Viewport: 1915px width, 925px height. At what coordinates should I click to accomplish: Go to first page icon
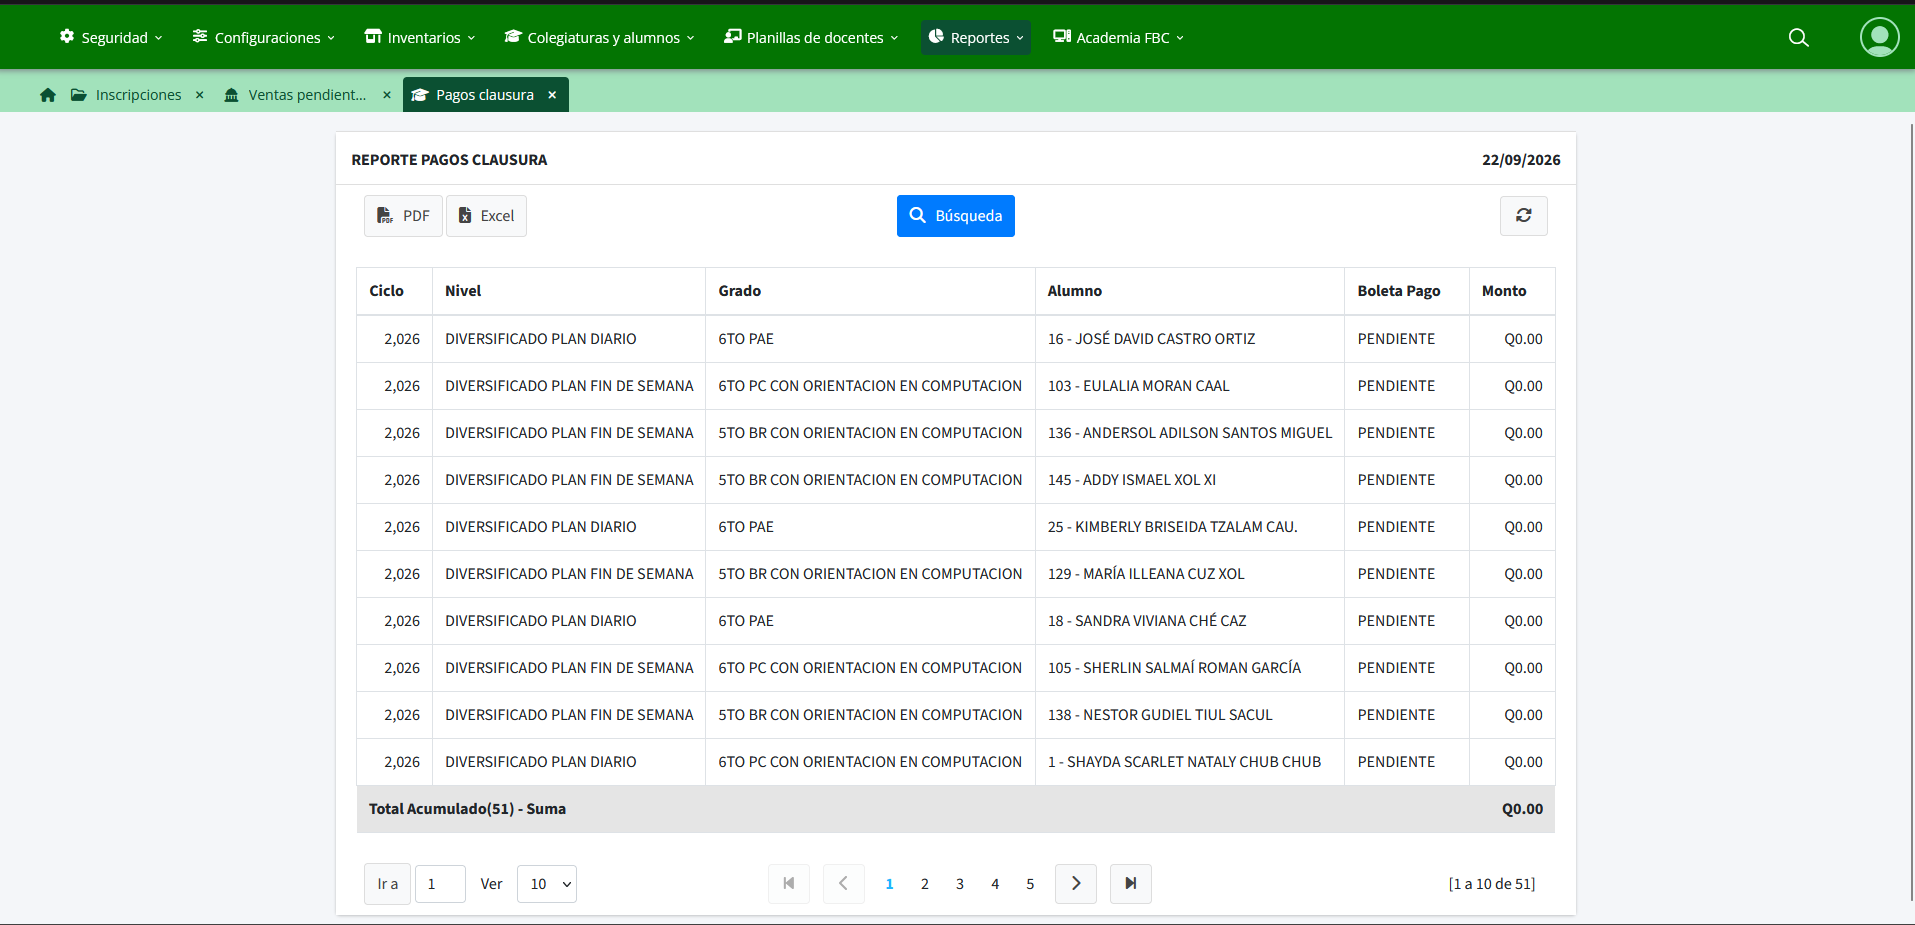pos(789,884)
